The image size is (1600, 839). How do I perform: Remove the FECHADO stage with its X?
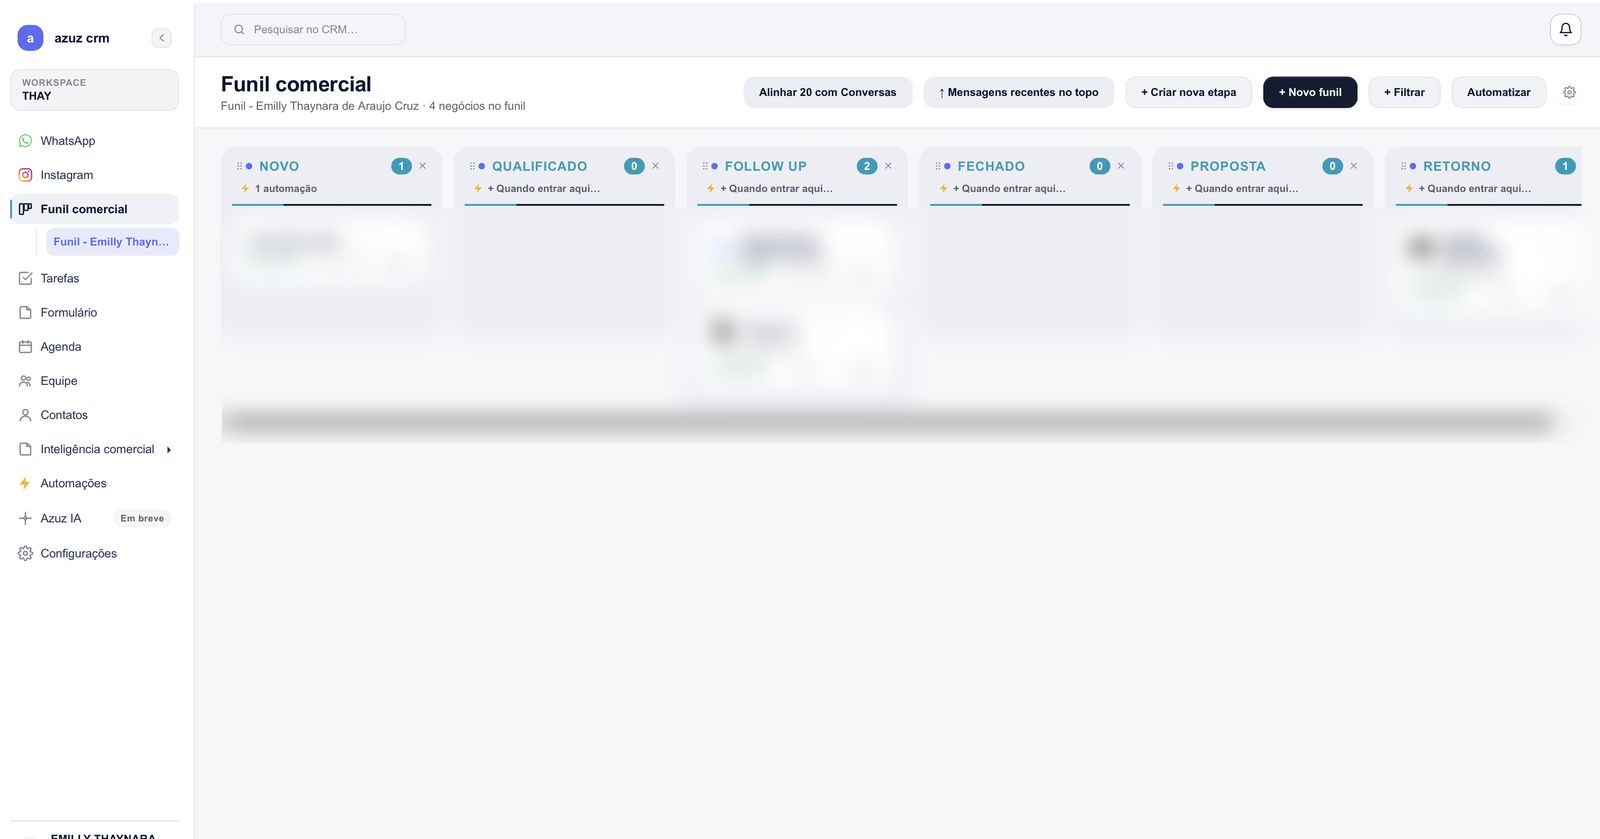click(x=1121, y=166)
